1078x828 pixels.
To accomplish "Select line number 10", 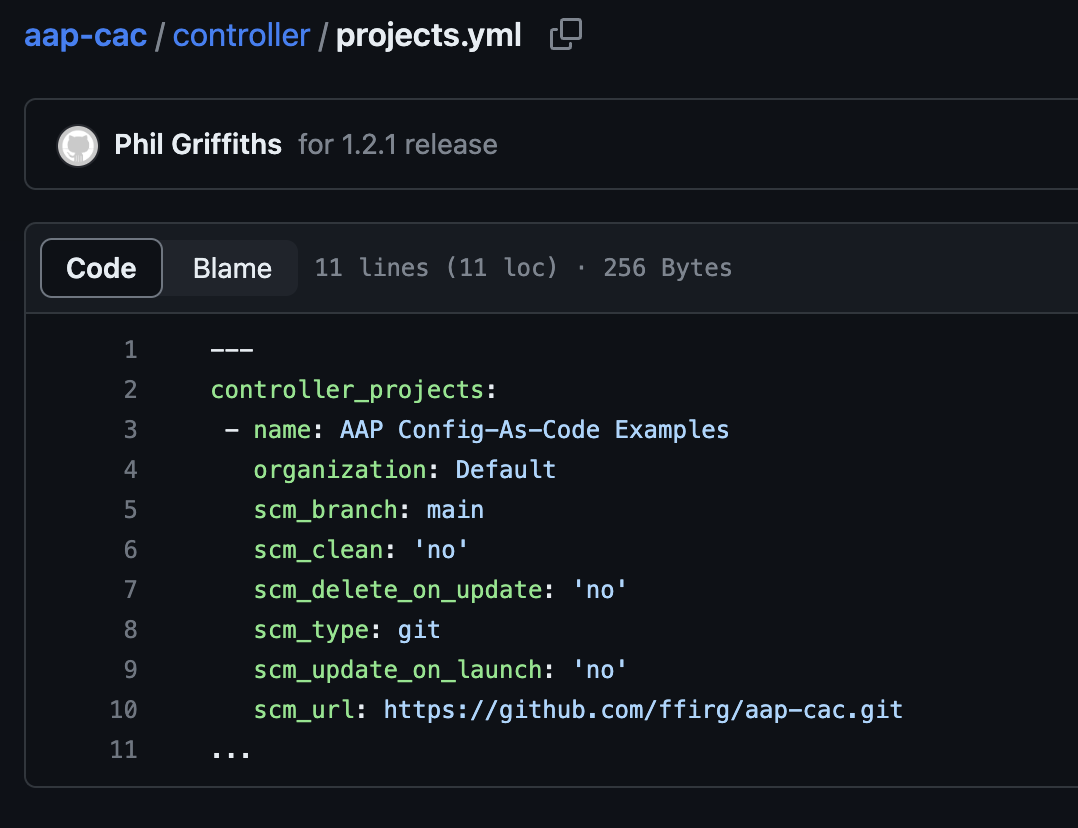I will [124, 709].
